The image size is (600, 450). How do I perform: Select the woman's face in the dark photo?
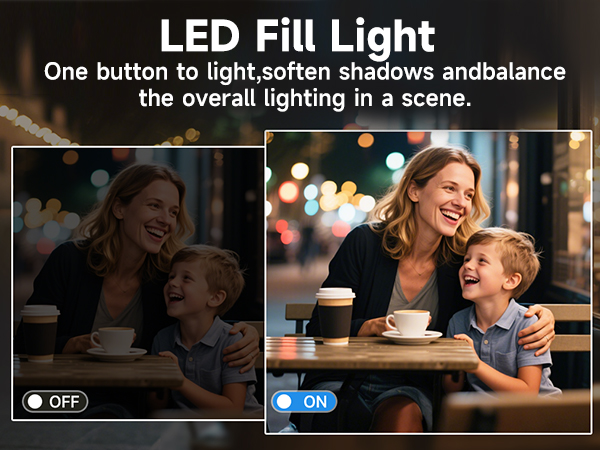[151, 216]
